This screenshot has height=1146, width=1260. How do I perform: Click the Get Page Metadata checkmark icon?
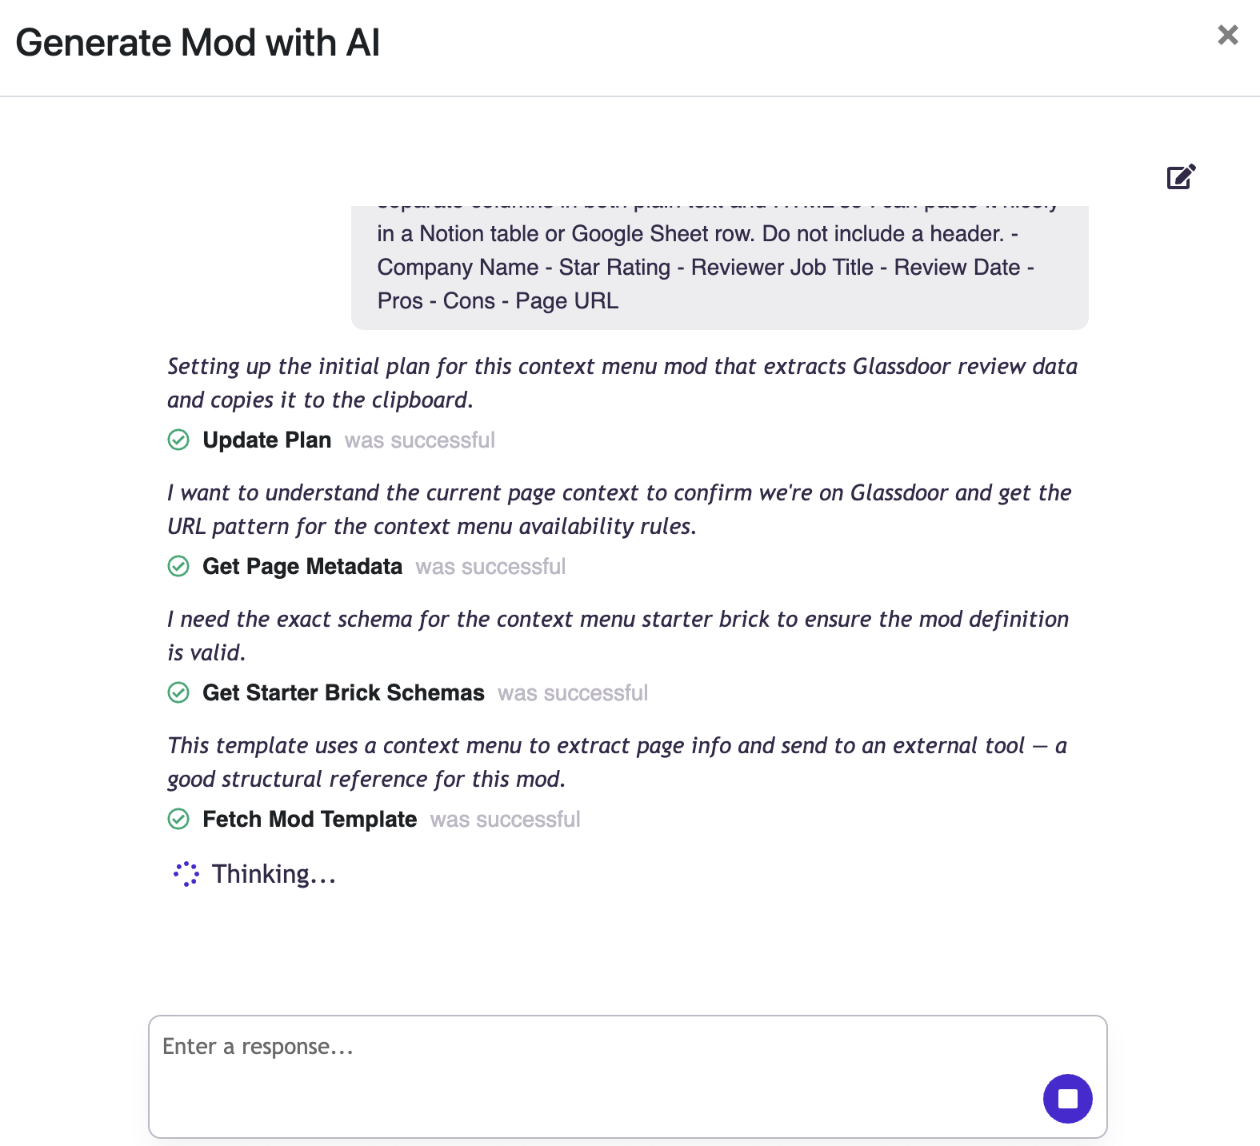[178, 566]
